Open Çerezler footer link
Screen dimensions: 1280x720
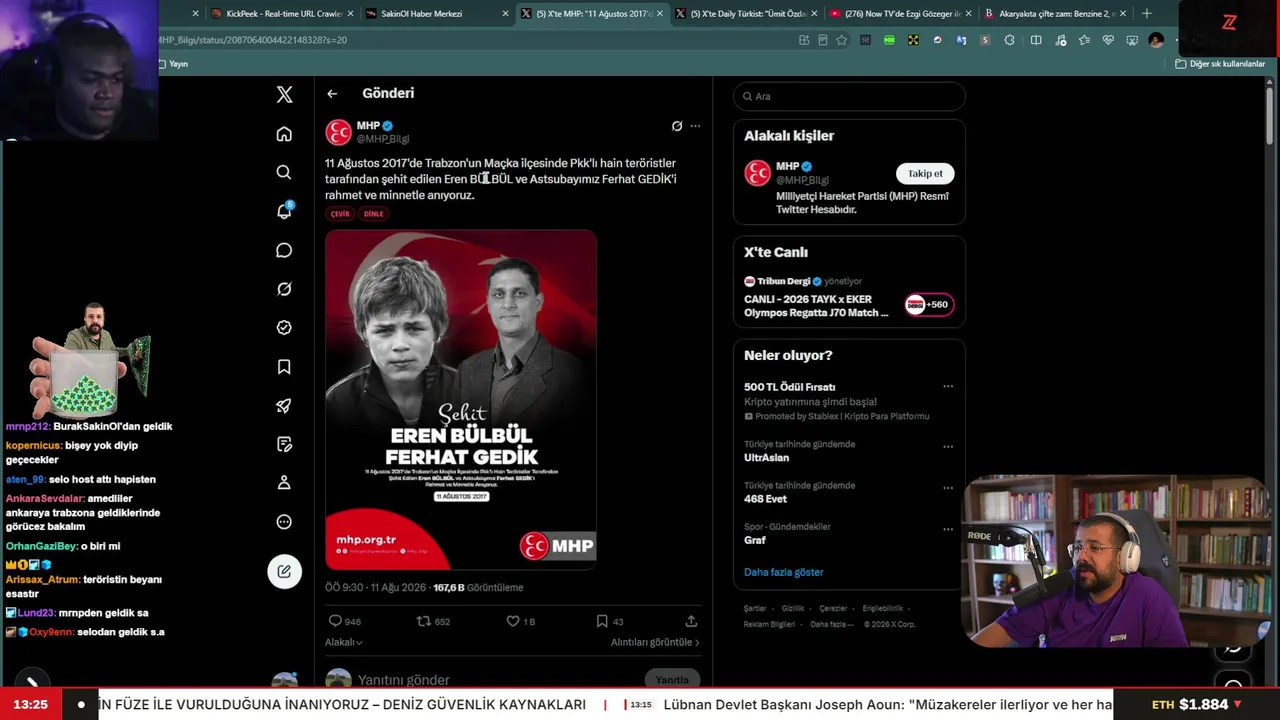coord(833,608)
